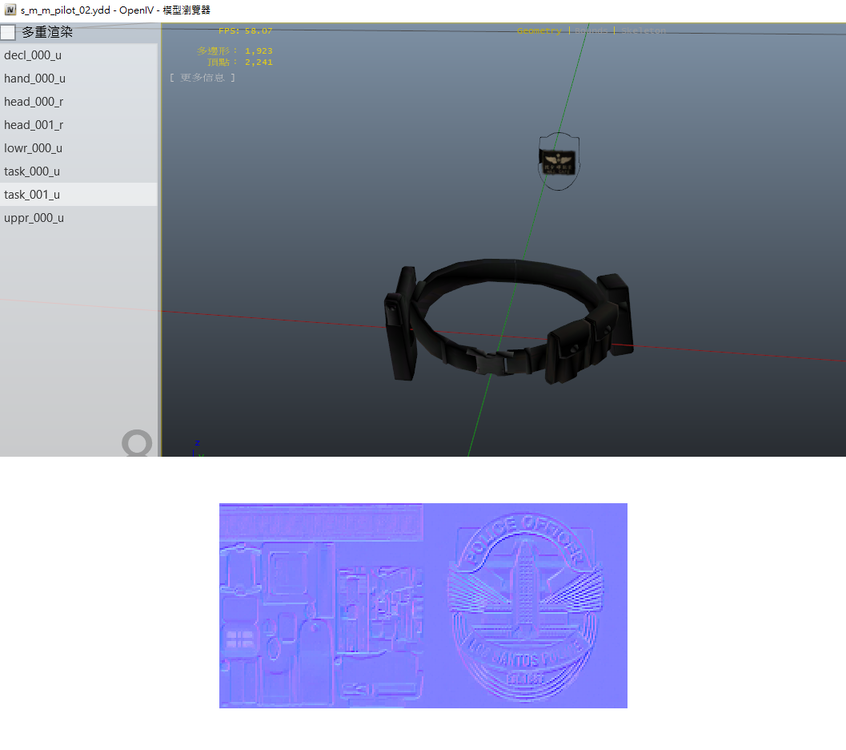Toggle the 多重渲染 checkbox
This screenshot has width=846, height=750.
click(x=8, y=32)
